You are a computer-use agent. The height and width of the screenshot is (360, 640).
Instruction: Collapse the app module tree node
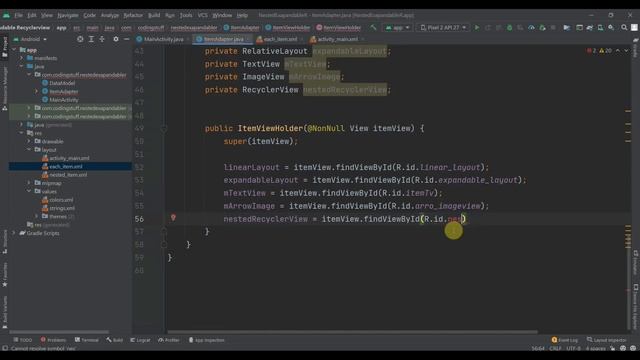tap(15, 50)
